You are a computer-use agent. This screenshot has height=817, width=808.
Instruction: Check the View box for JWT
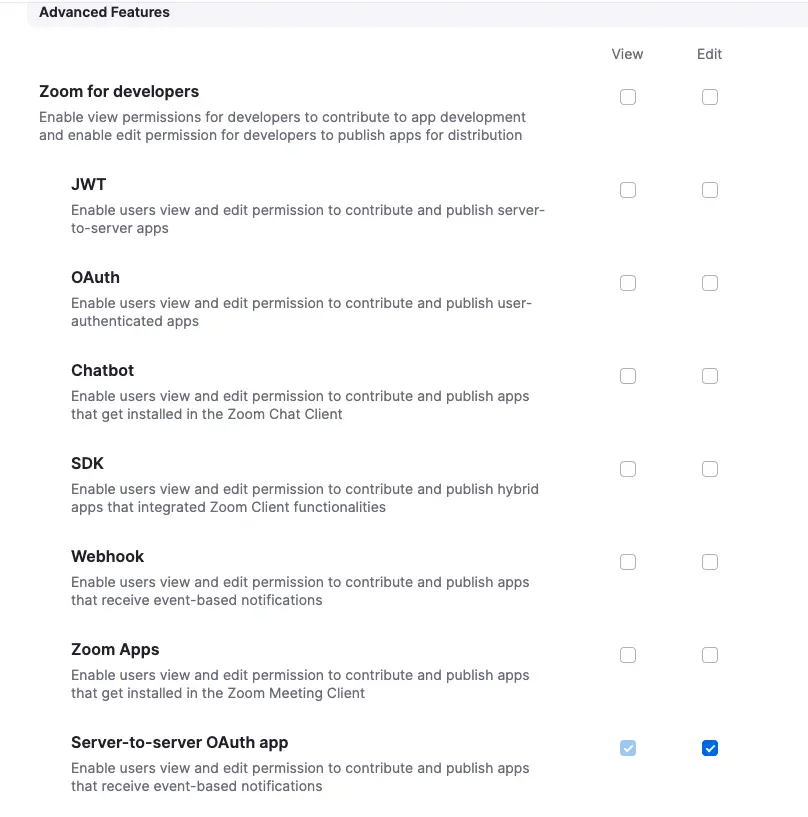pyautogui.click(x=628, y=190)
